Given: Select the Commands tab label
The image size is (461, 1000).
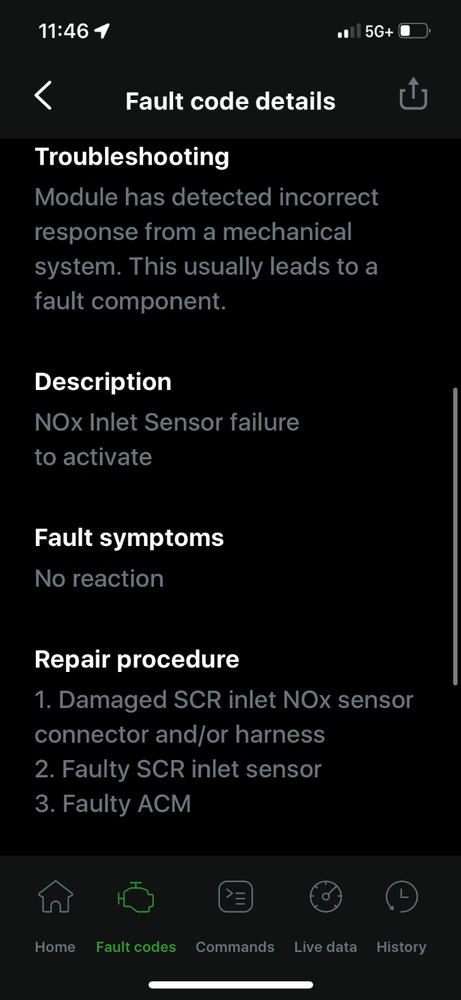Looking at the screenshot, I should pyautogui.click(x=235, y=947).
